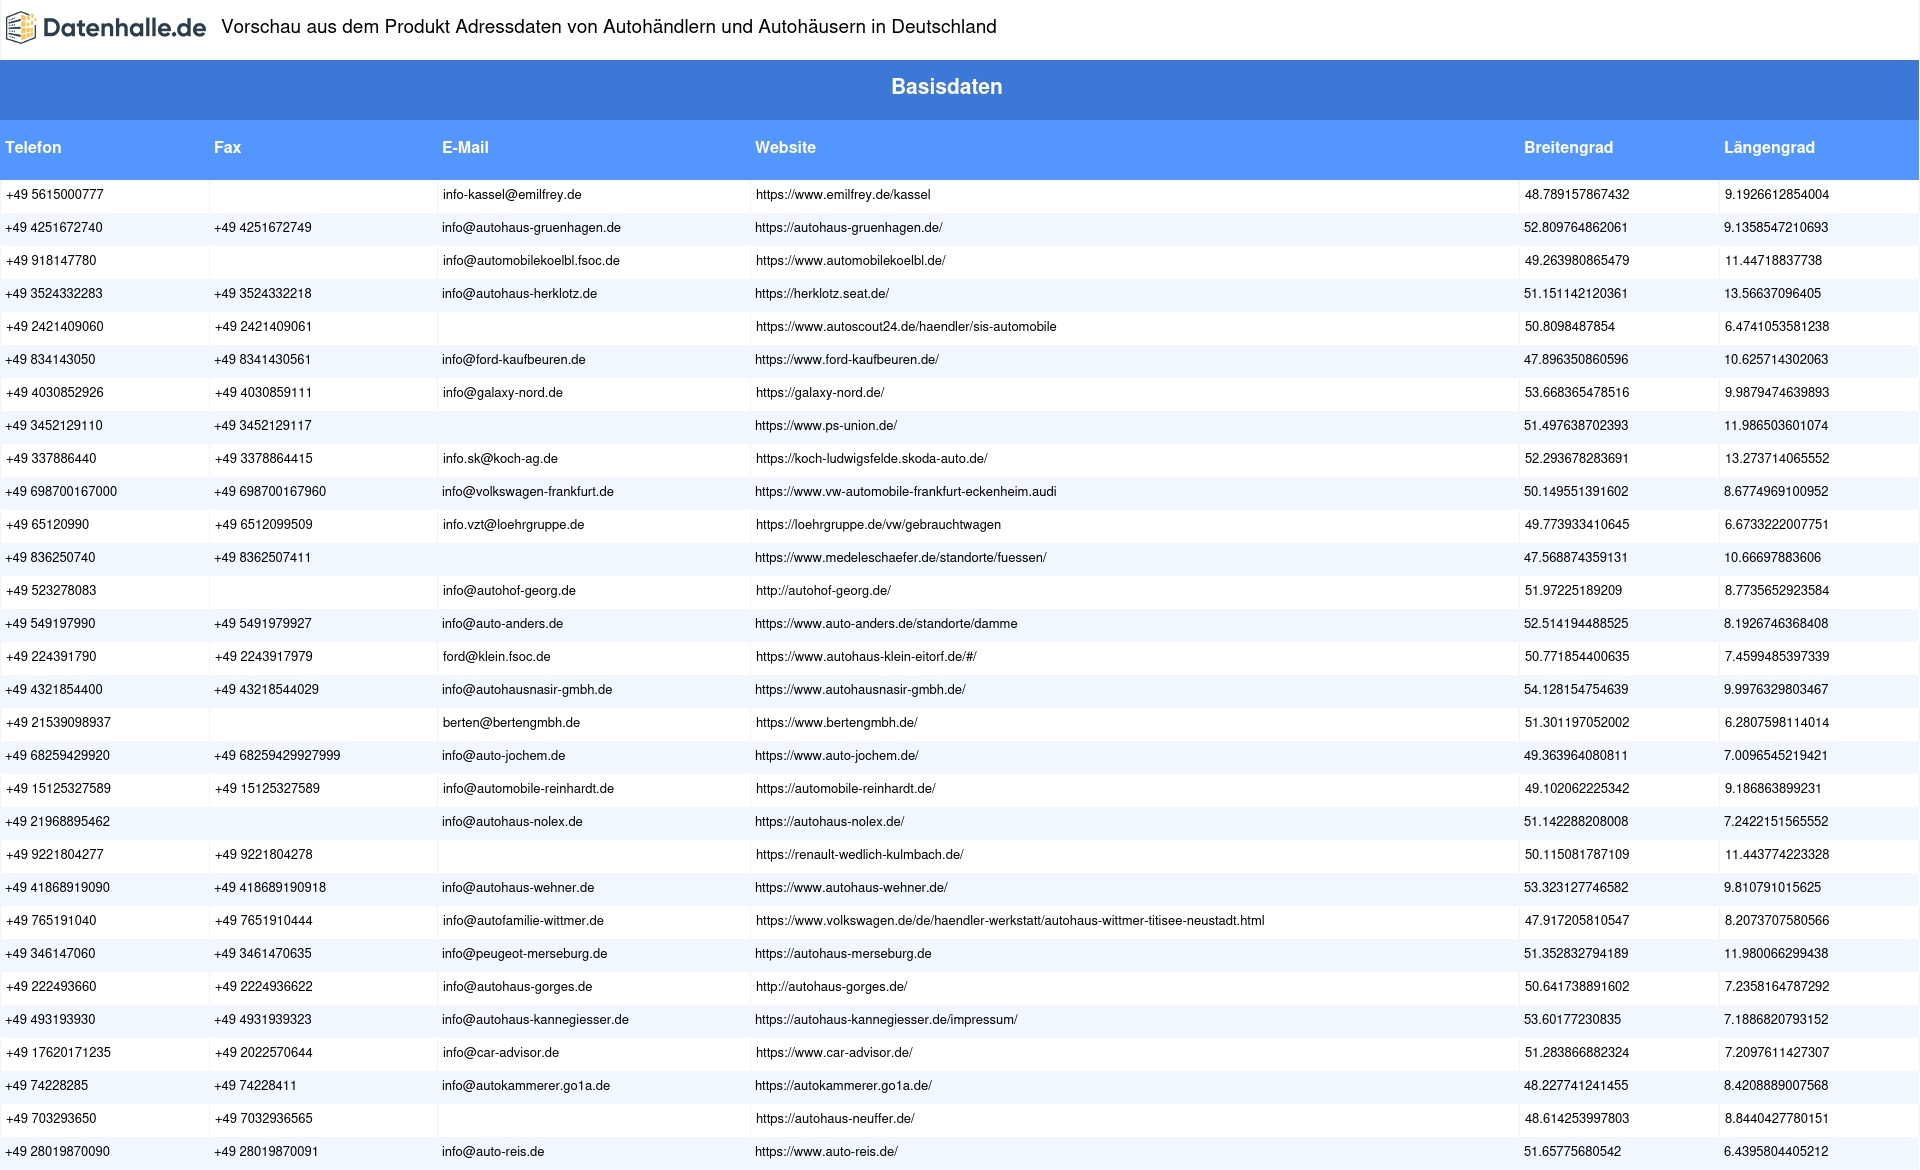Screen dimensions: 1920x1170
Task: Select email ford@klein.fsoc.de
Action: pos(496,657)
